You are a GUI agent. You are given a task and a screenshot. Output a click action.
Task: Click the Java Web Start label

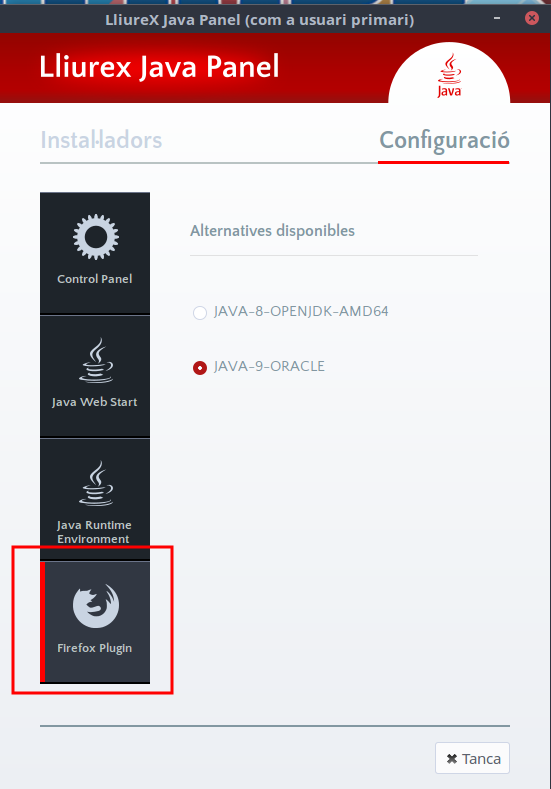[95, 402]
